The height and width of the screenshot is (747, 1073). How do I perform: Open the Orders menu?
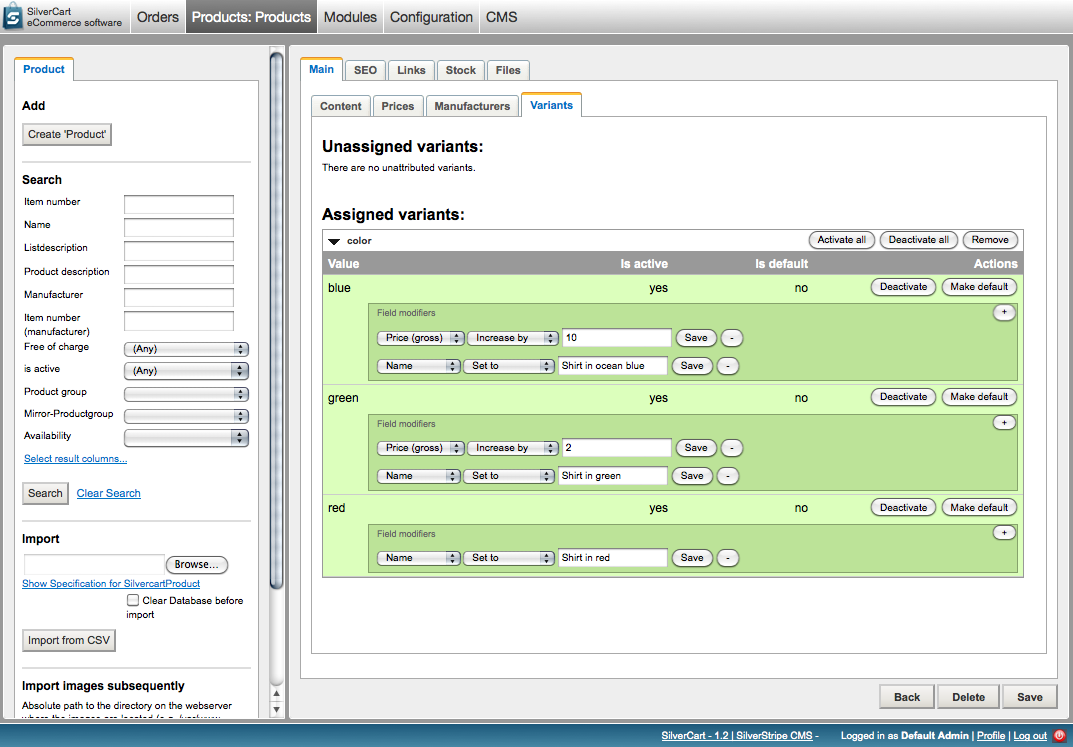(x=157, y=17)
